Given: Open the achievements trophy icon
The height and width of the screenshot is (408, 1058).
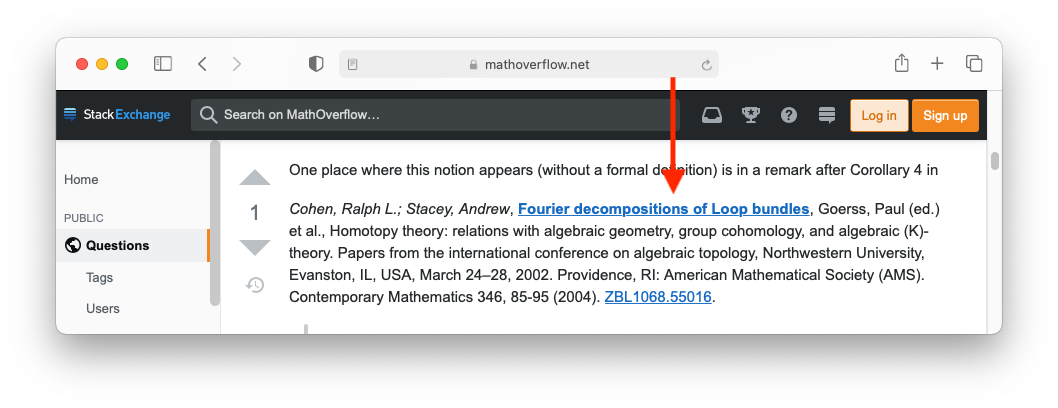Looking at the screenshot, I should pos(750,115).
